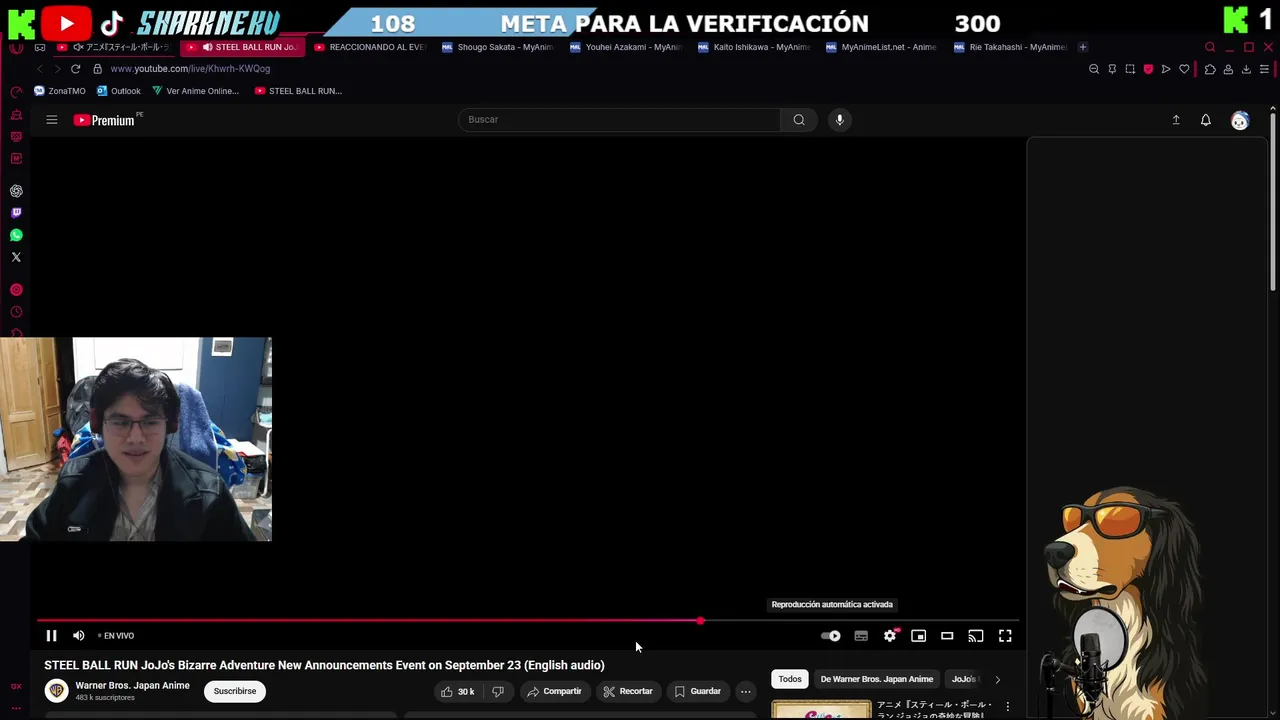The image size is (1280, 720).
Task: Enable the miniplayer mode
Action: pos(918,636)
